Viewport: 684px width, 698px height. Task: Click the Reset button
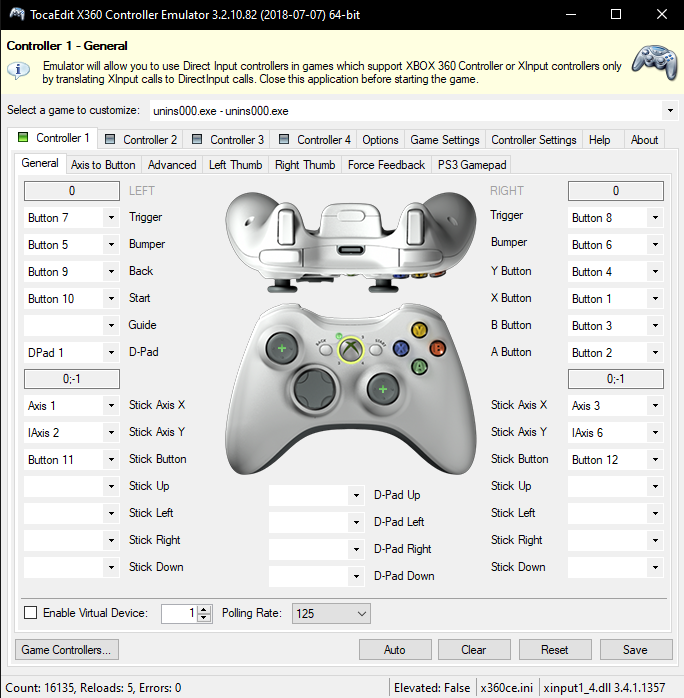pos(554,649)
